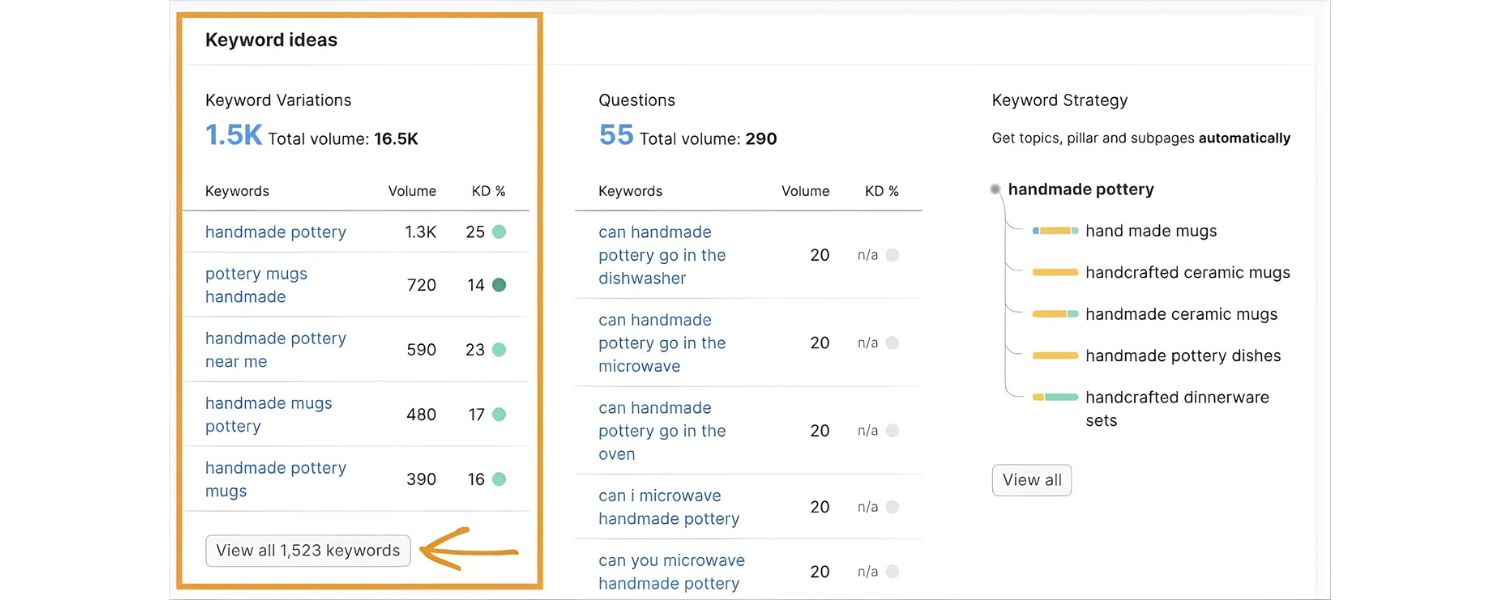Click the grey root node of handmade pottery
This screenshot has height=600, width=1500.
tap(995, 189)
